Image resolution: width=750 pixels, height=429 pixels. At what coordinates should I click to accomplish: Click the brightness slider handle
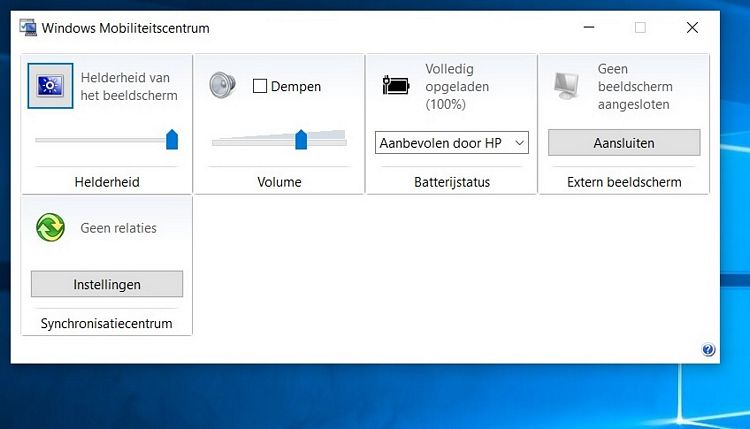coord(172,140)
